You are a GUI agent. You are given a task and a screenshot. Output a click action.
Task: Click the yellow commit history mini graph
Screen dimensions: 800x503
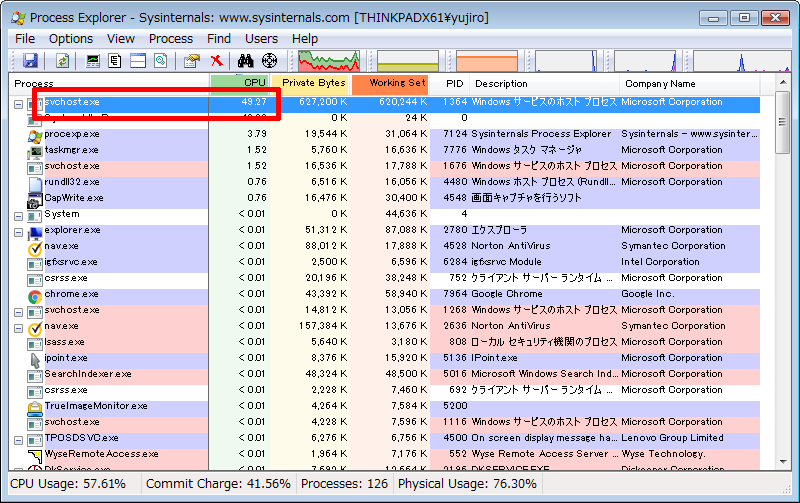tap(408, 61)
